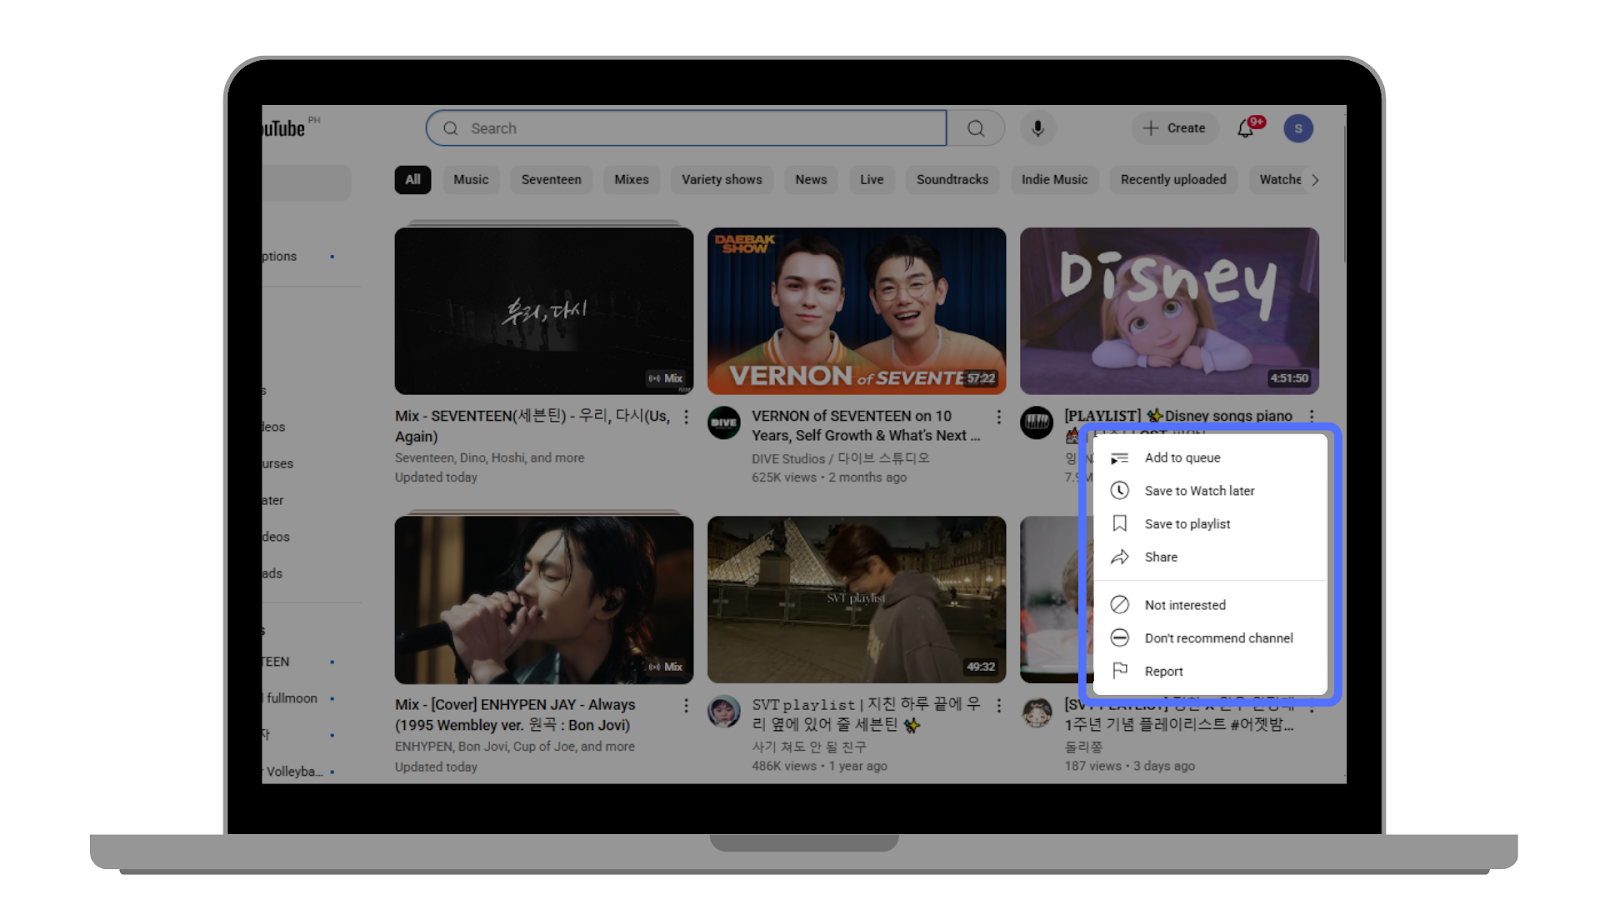Open options for VERNON video
Screen dimensions: 1600x900
point(998,417)
